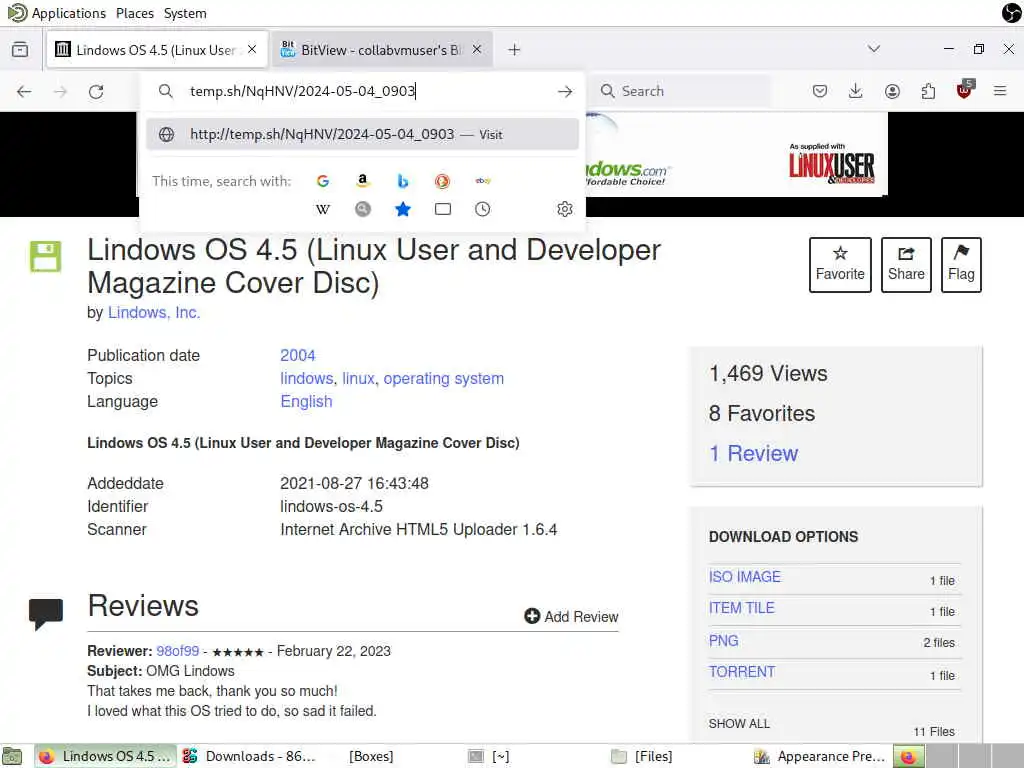Open the Downloads panel
The height and width of the screenshot is (768, 1024).
[856, 91]
